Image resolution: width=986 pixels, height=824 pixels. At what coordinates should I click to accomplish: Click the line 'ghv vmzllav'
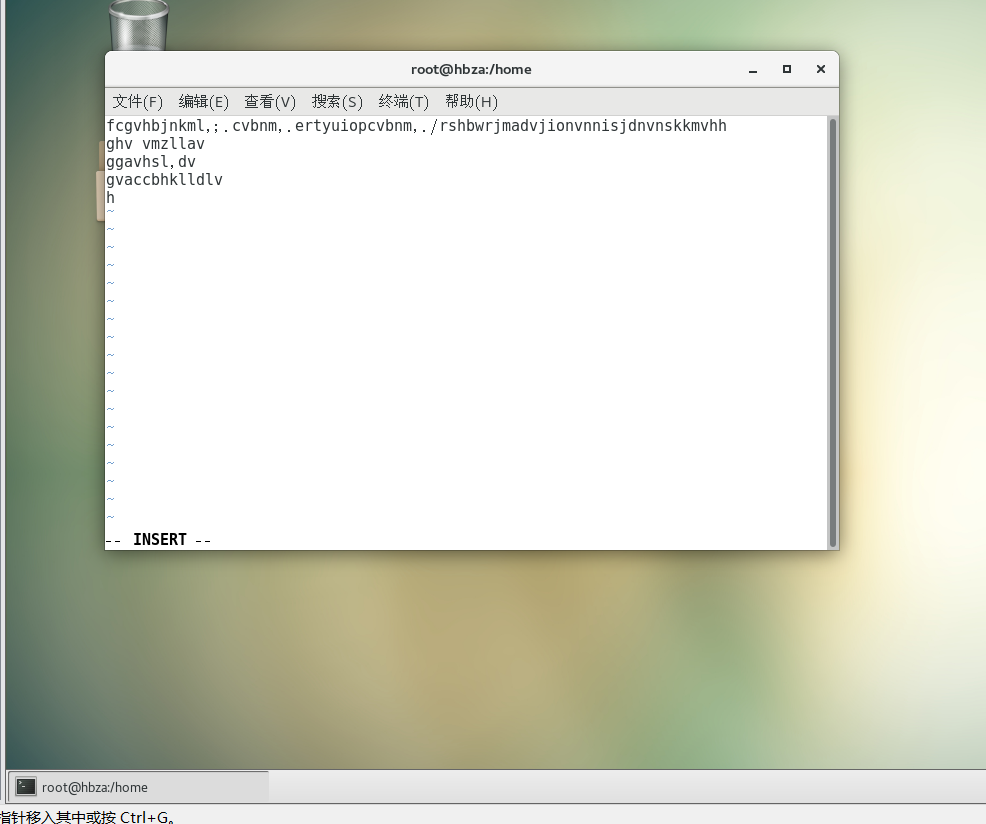155,144
